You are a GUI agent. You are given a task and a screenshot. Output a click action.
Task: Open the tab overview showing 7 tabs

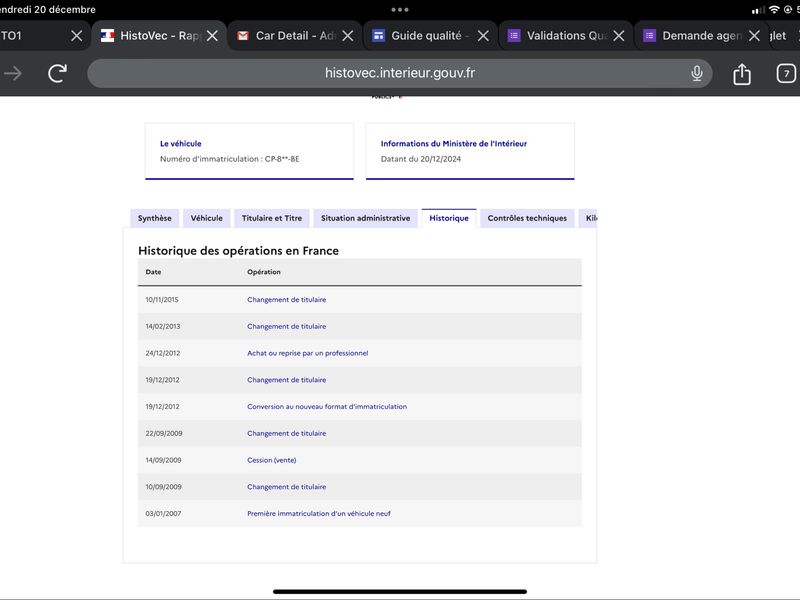(x=786, y=73)
